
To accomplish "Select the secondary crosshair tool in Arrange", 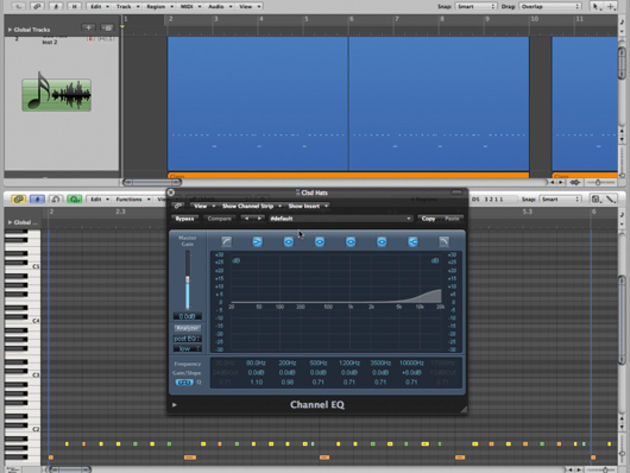I will pos(611,6).
